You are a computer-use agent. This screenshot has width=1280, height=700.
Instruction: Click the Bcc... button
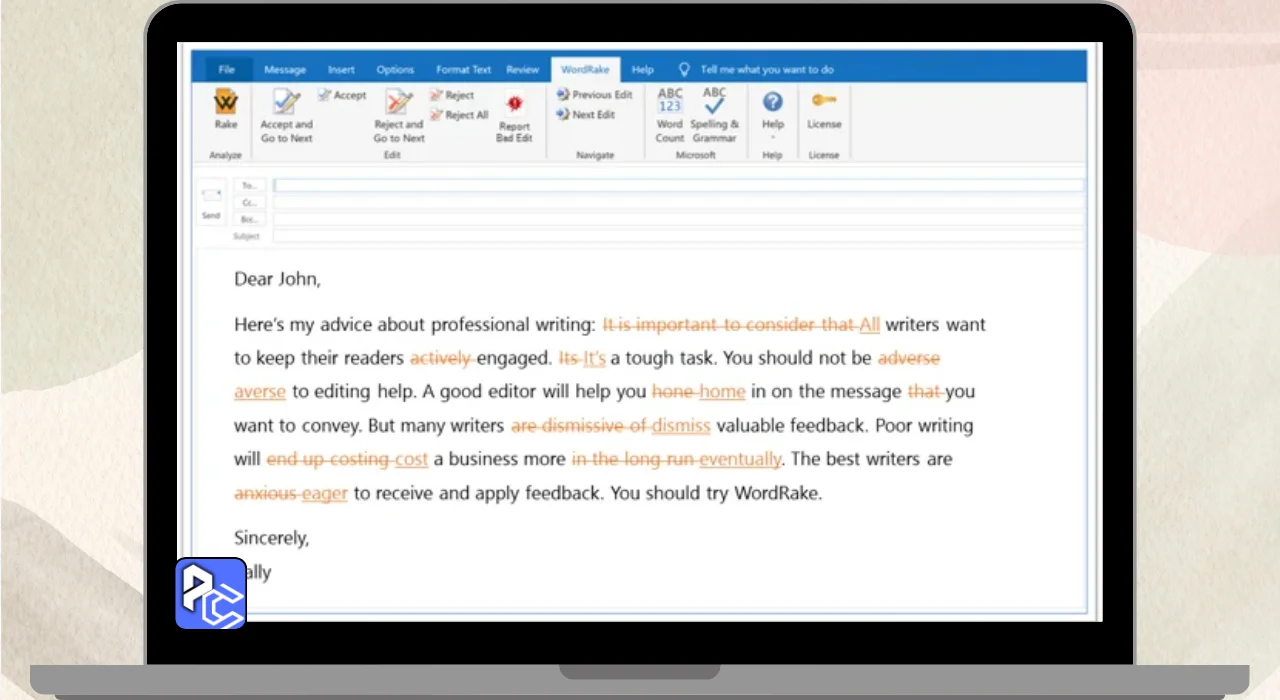tap(249, 219)
